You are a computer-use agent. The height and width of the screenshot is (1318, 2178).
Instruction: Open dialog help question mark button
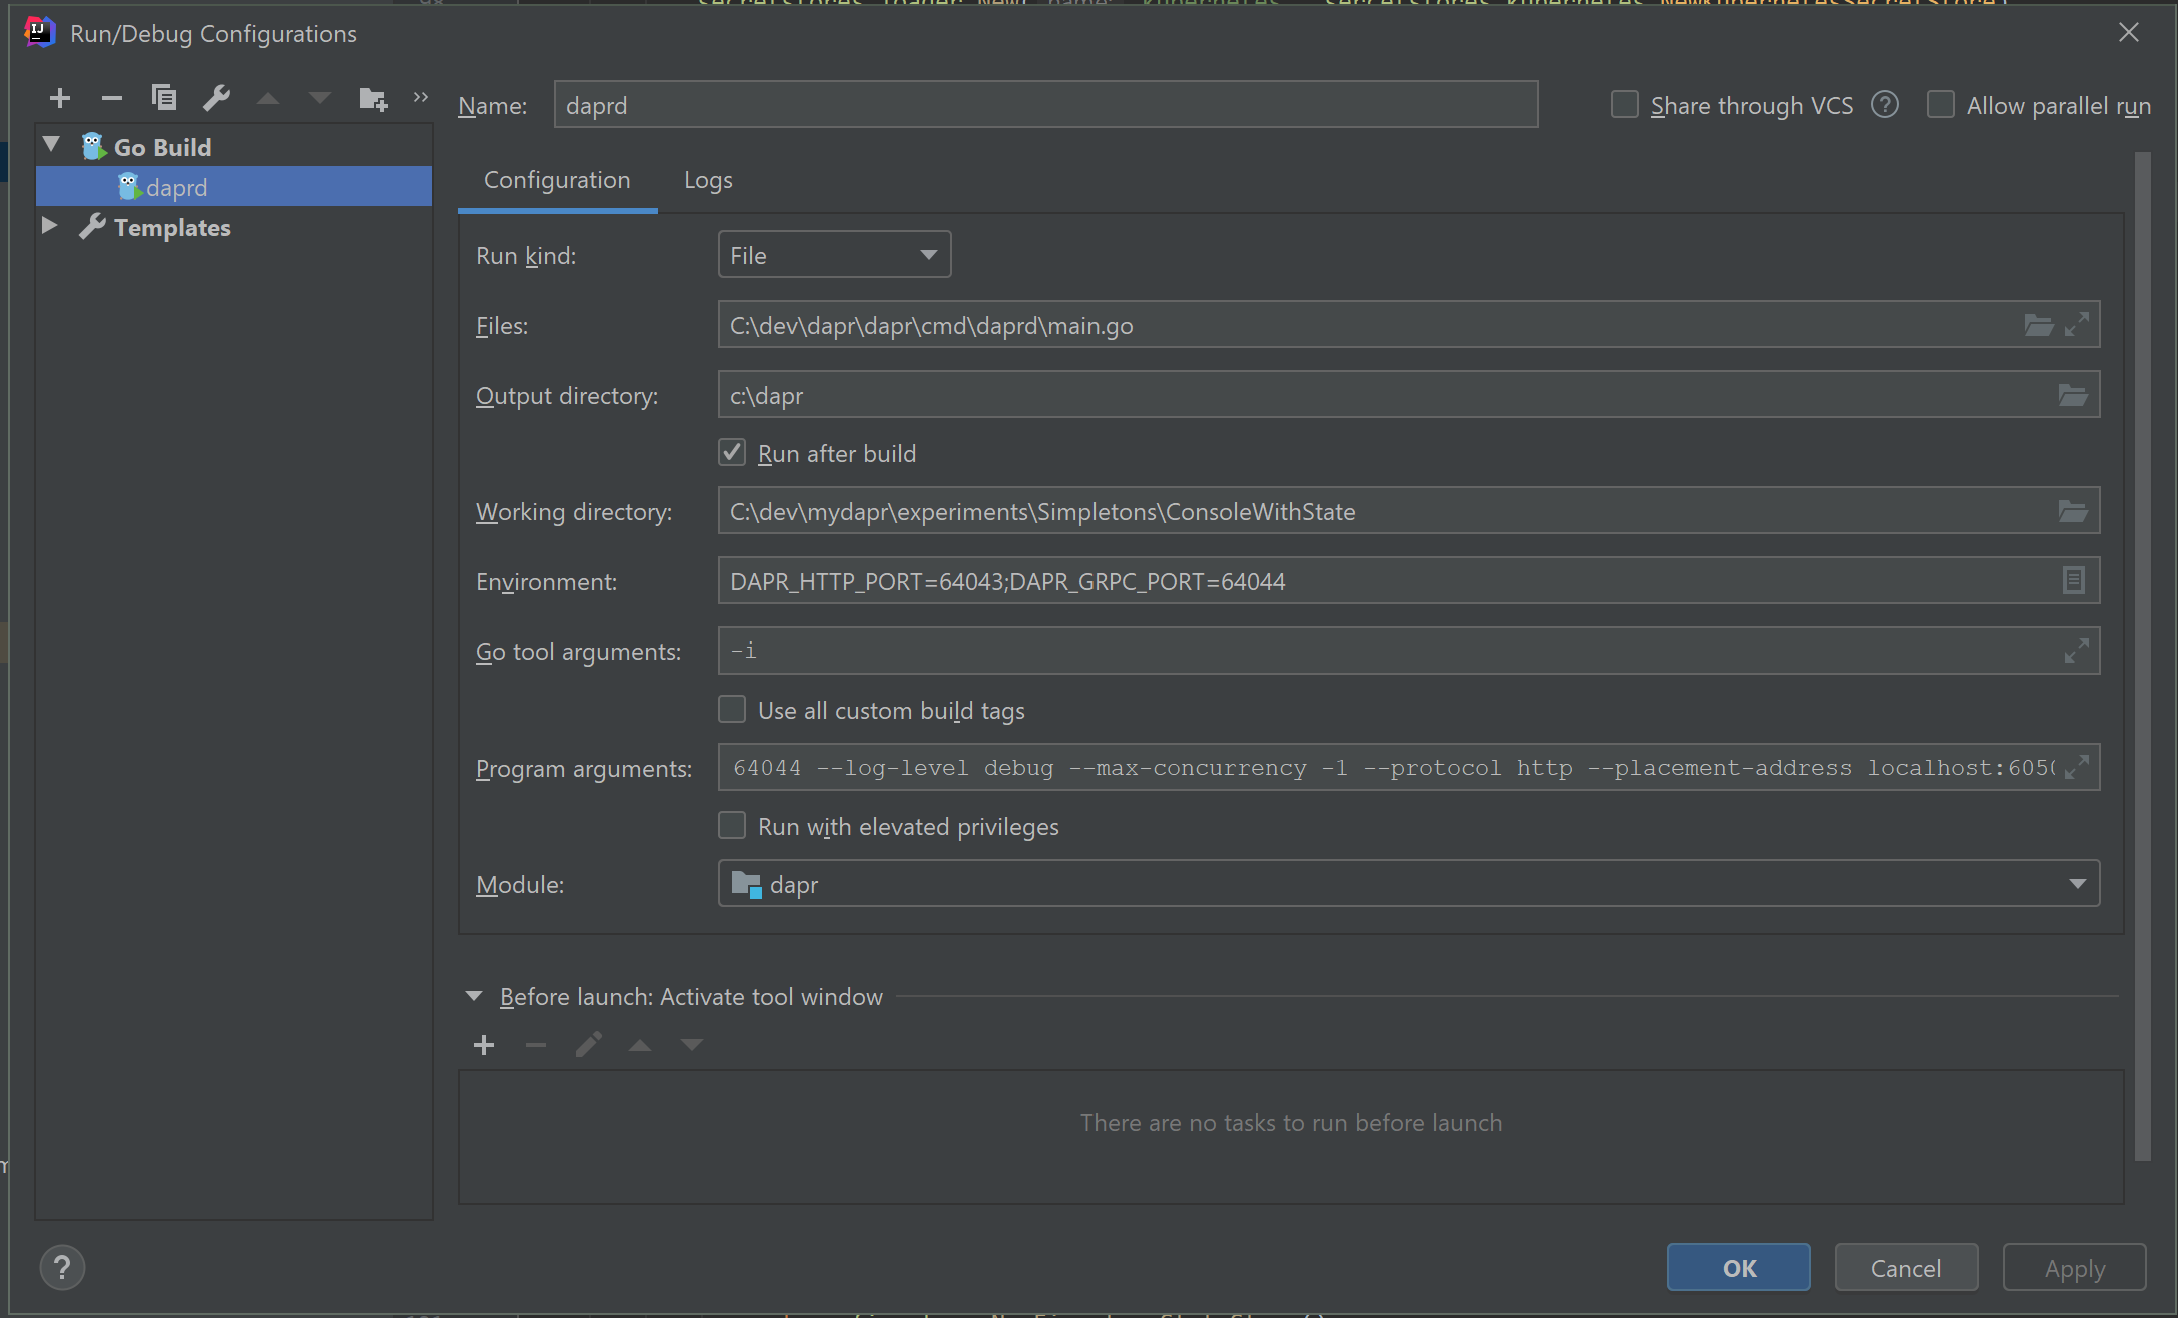(x=62, y=1268)
